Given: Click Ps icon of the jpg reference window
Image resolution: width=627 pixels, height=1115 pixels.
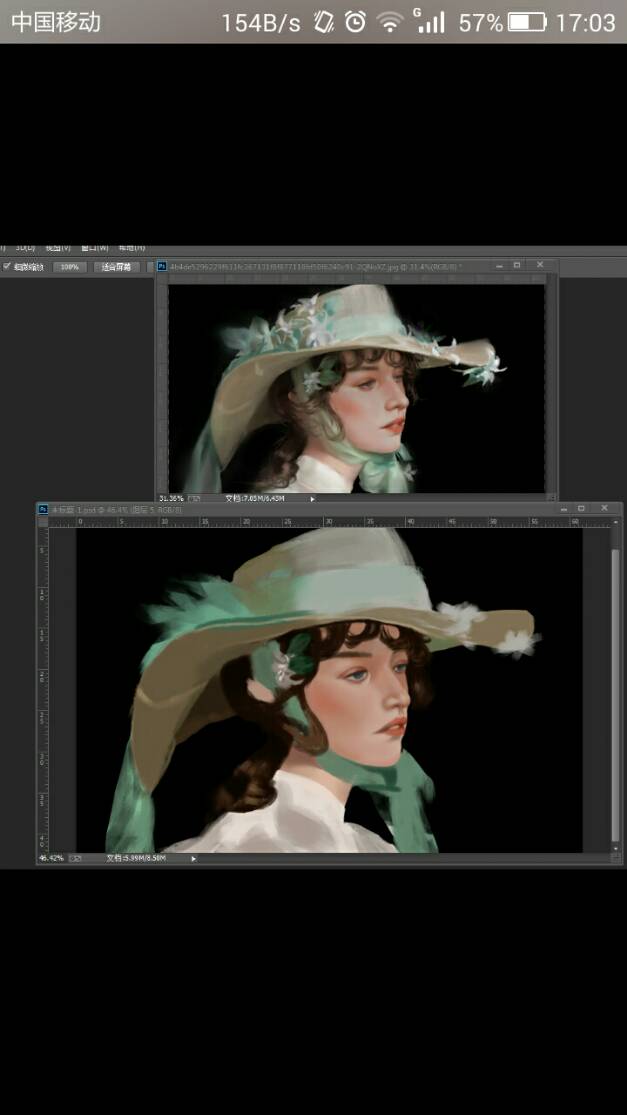Looking at the screenshot, I should 162,265.
